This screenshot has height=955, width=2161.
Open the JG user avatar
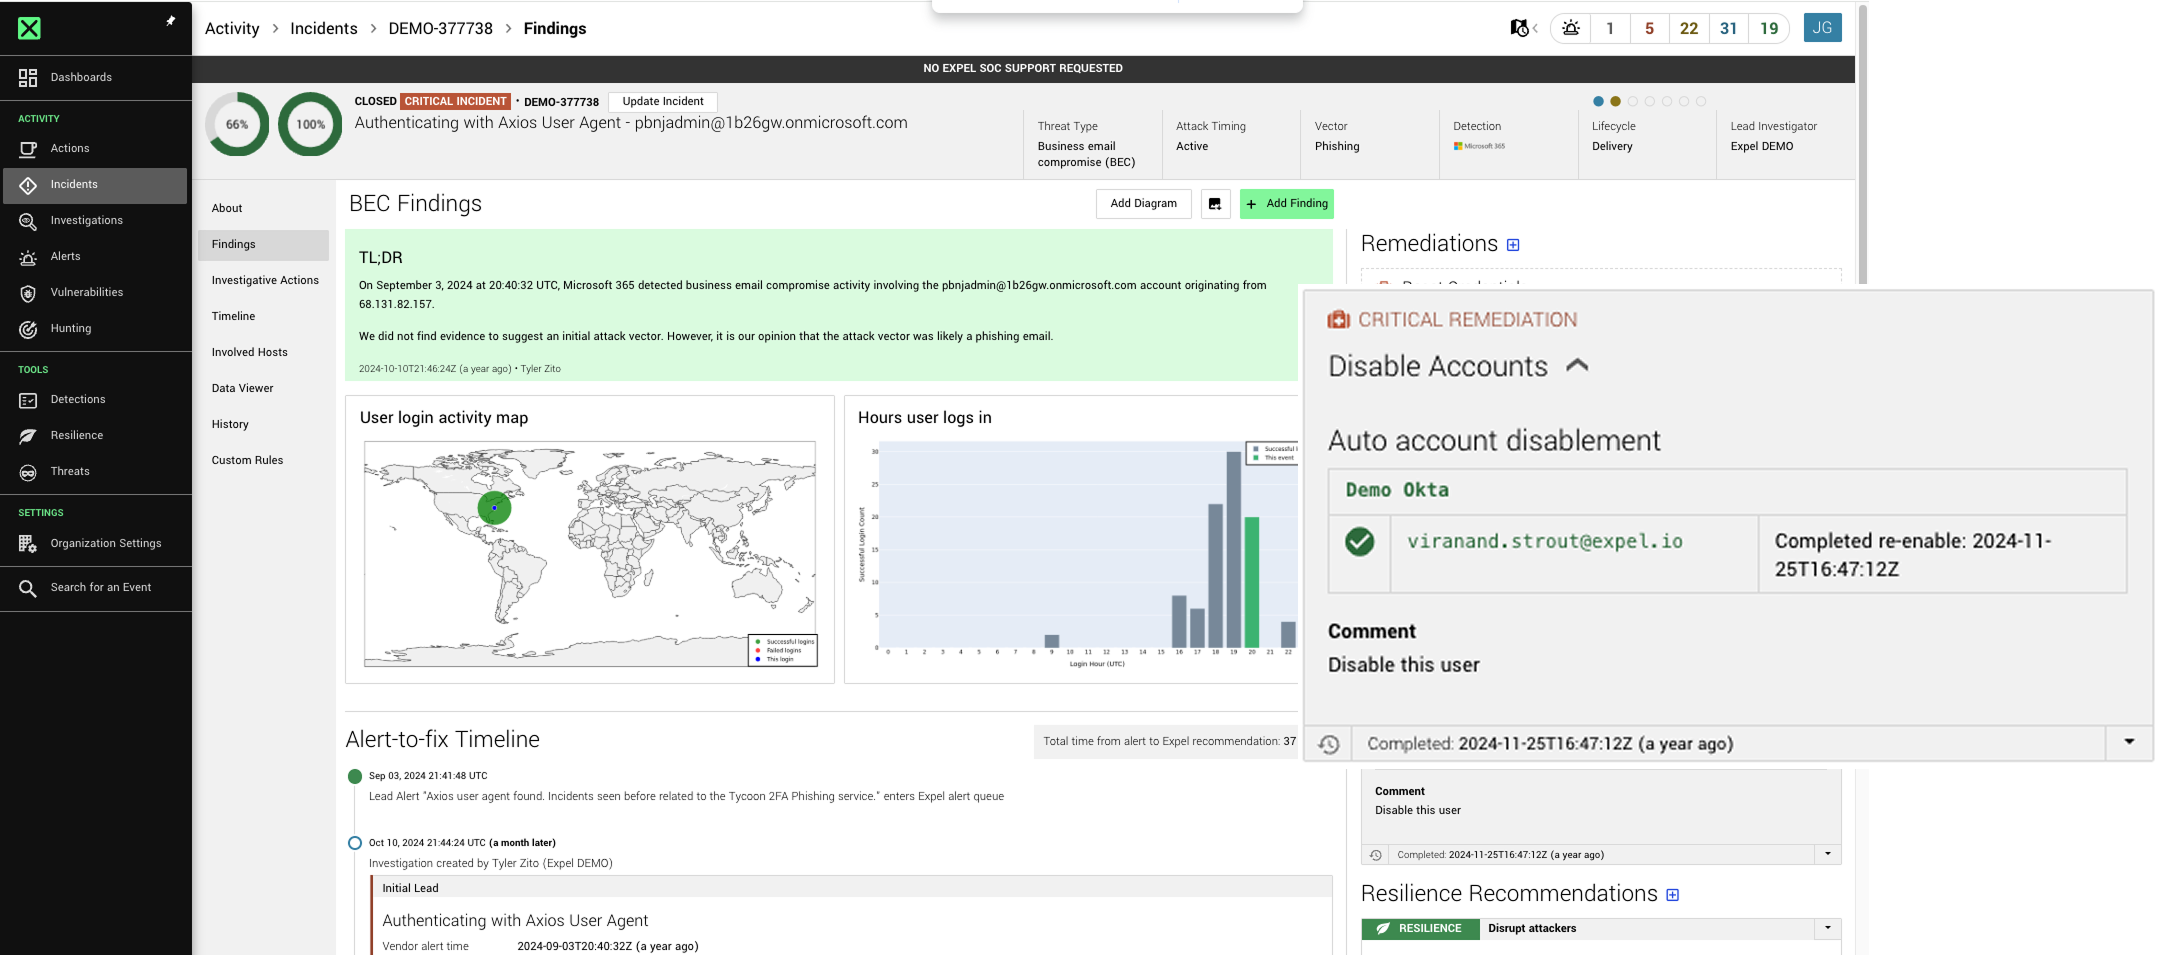pos(1822,28)
